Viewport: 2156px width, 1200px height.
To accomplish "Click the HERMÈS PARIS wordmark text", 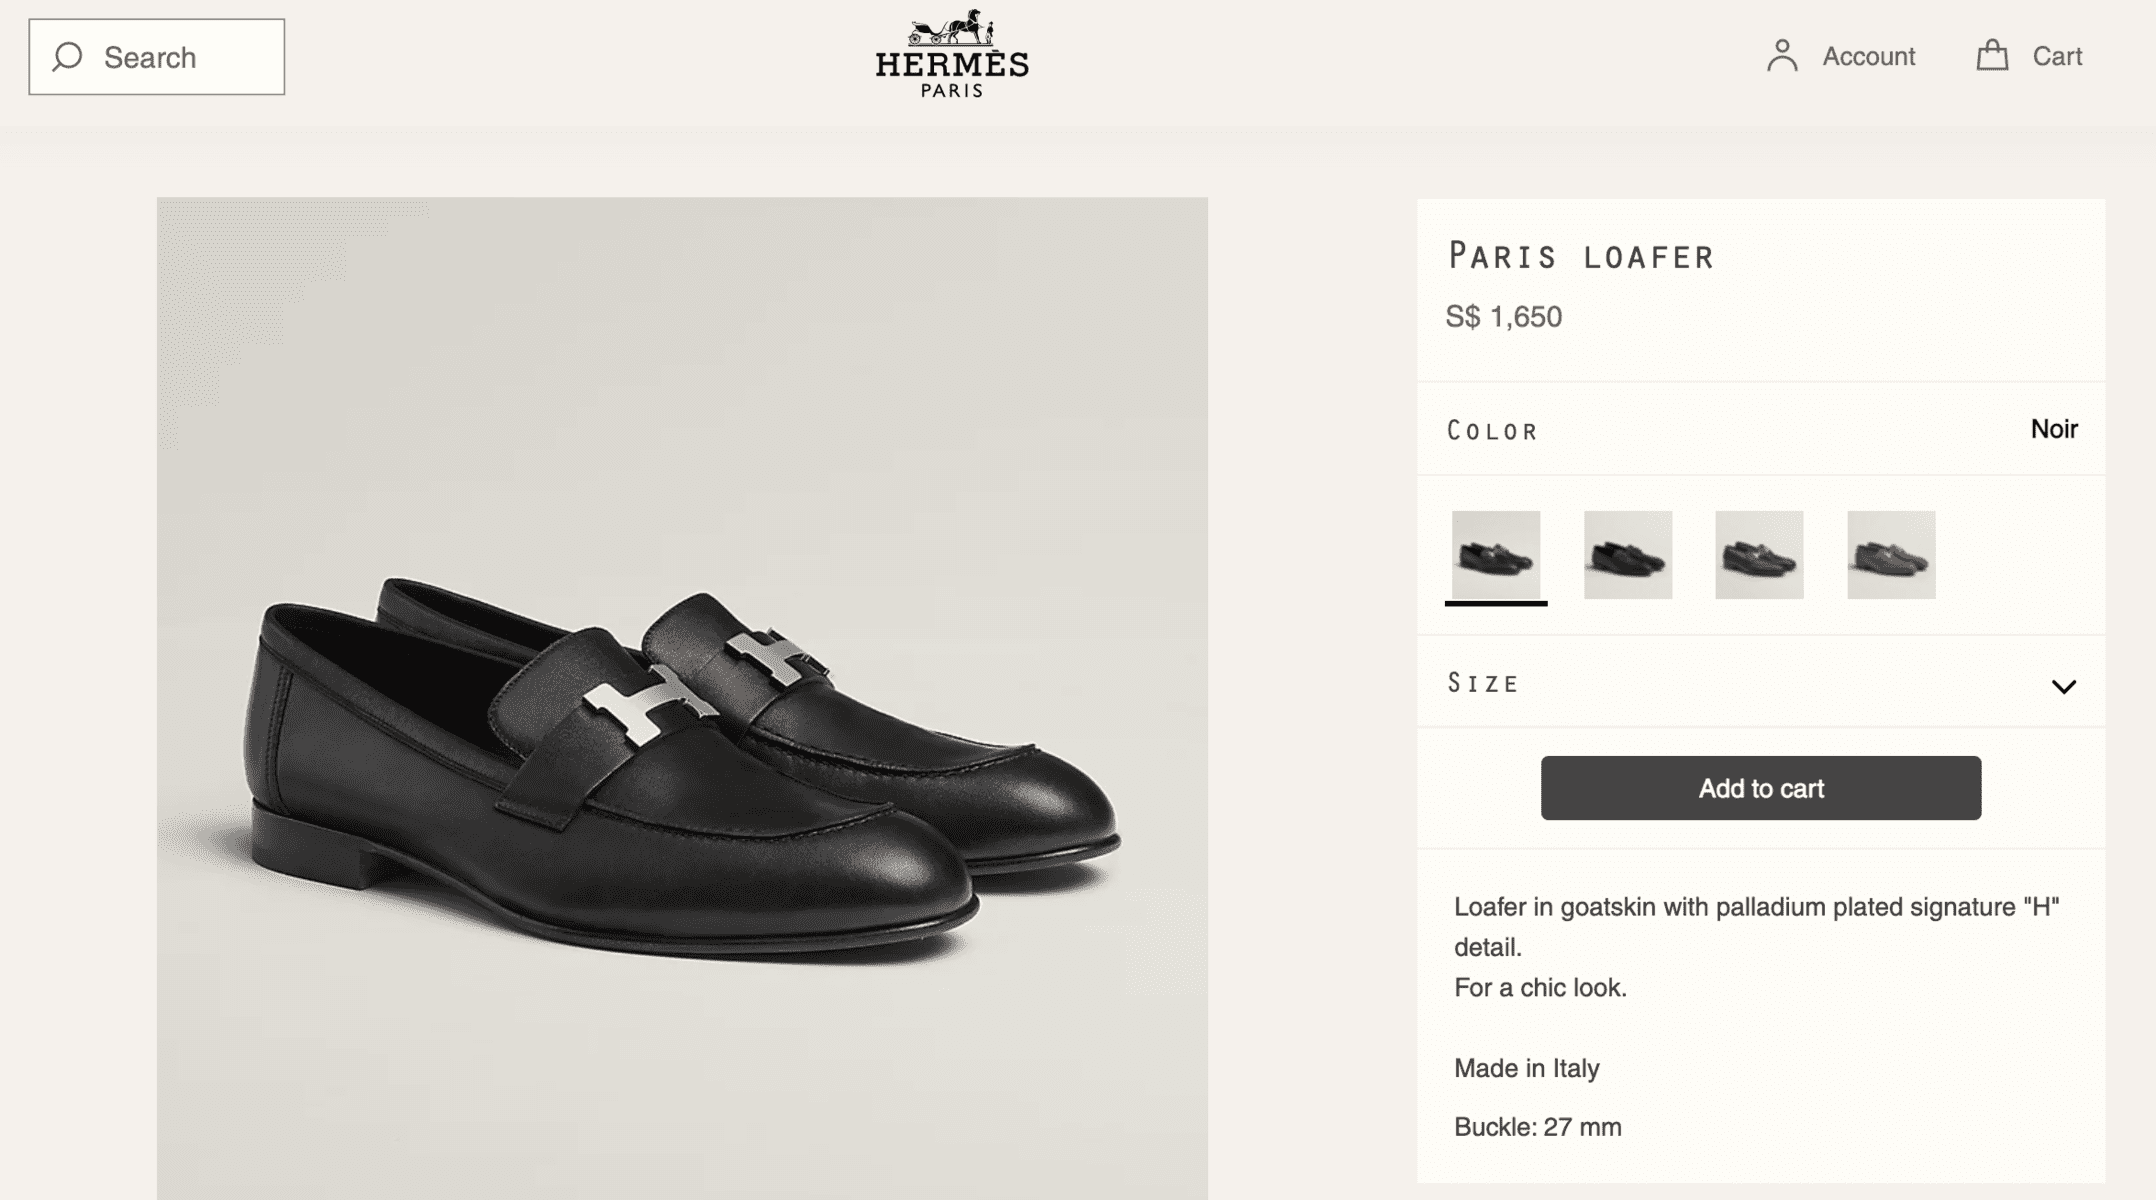I will click(952, 75).
